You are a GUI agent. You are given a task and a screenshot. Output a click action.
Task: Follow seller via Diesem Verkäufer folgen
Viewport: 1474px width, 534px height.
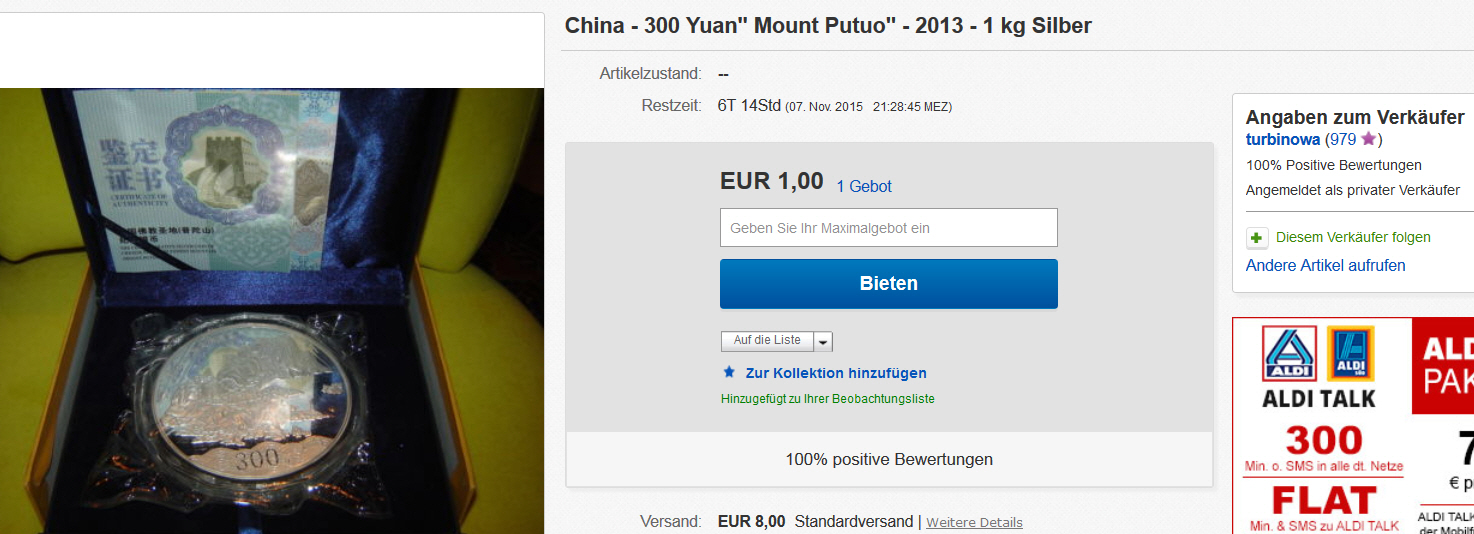1353,238
